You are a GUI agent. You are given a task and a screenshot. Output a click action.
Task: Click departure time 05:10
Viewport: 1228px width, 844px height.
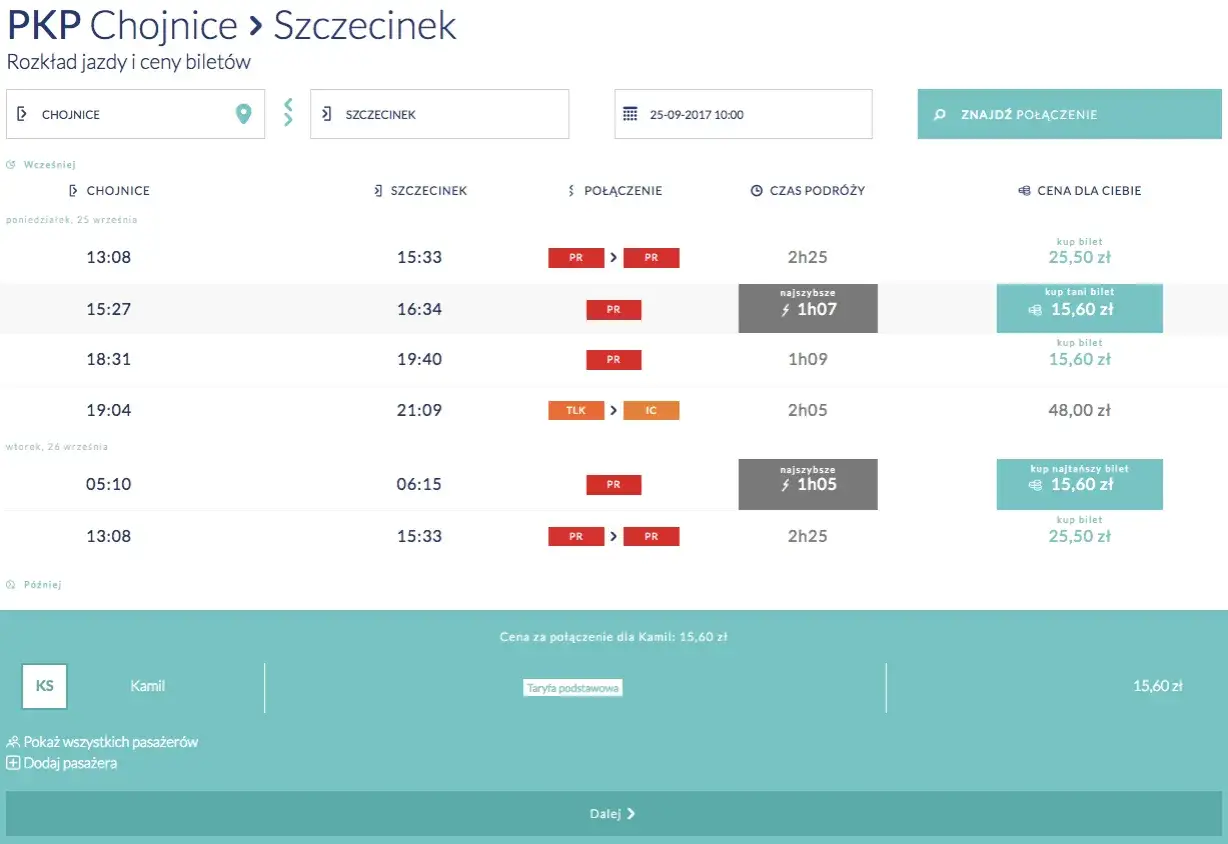(109, 485)
